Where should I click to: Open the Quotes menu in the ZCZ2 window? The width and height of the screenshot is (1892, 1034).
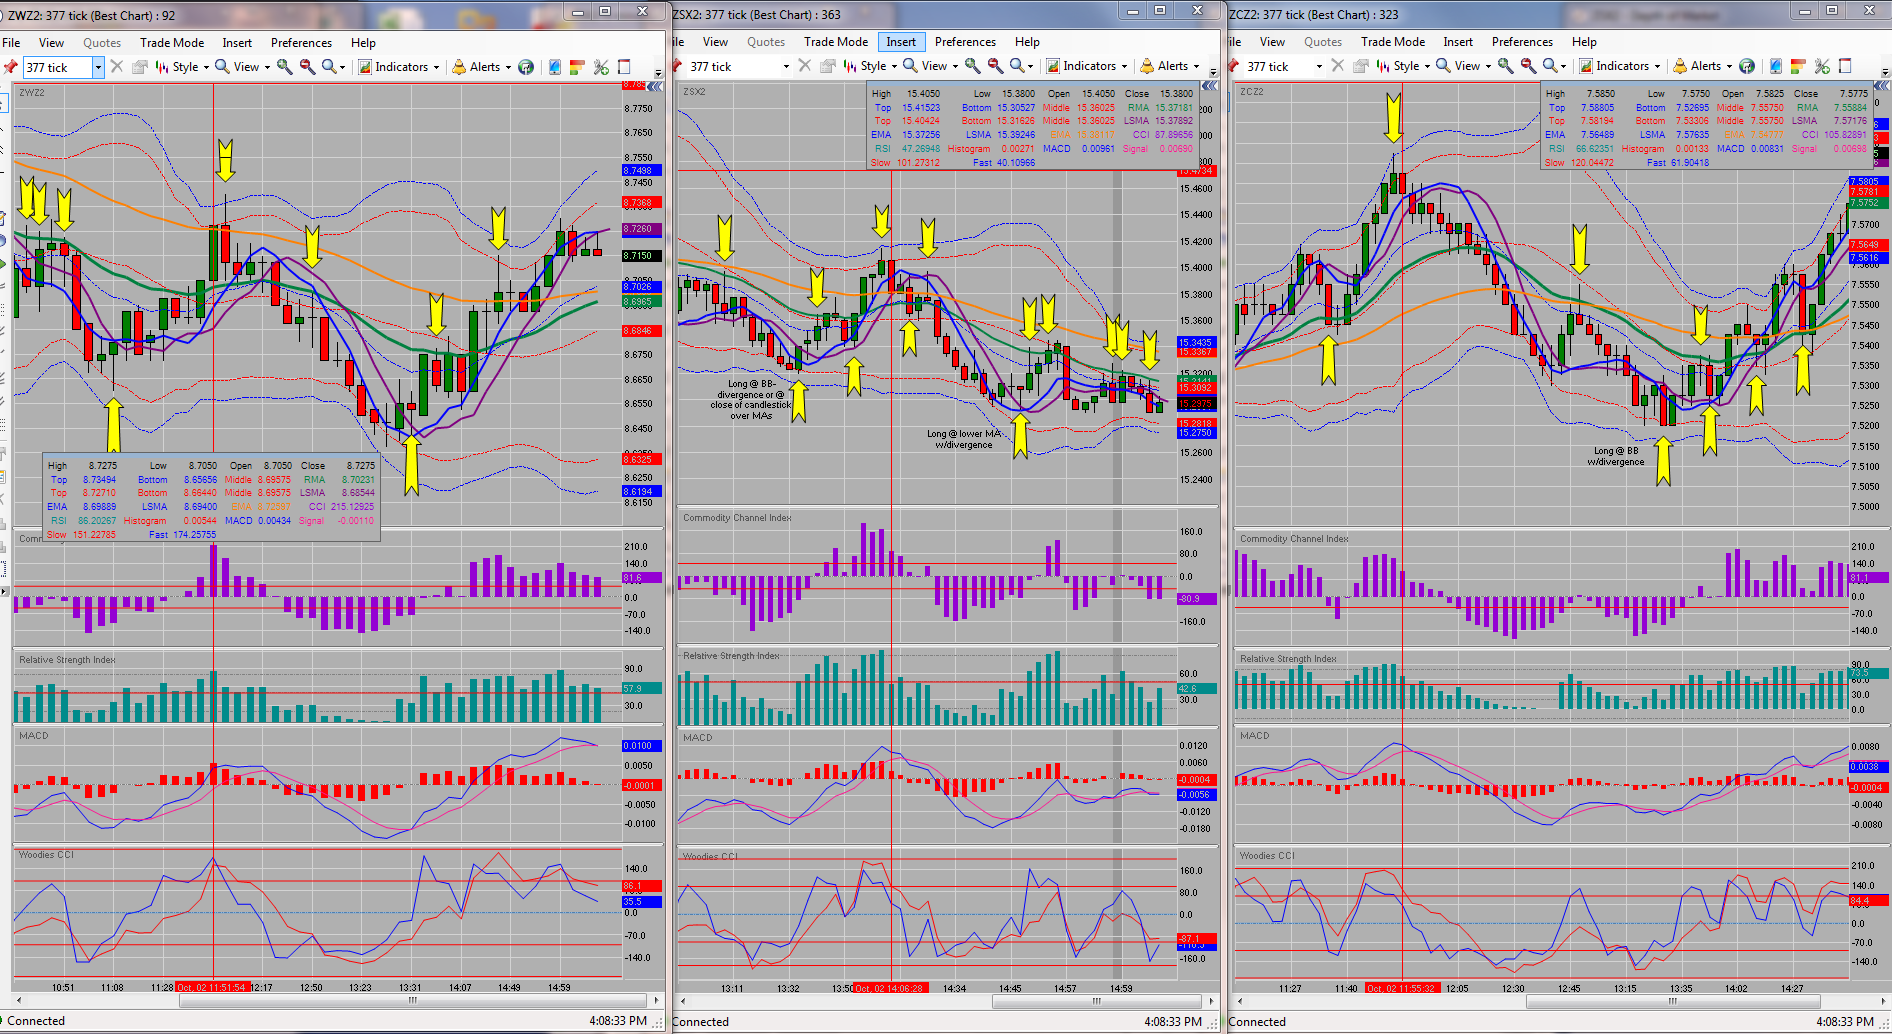coord(1323,42)
